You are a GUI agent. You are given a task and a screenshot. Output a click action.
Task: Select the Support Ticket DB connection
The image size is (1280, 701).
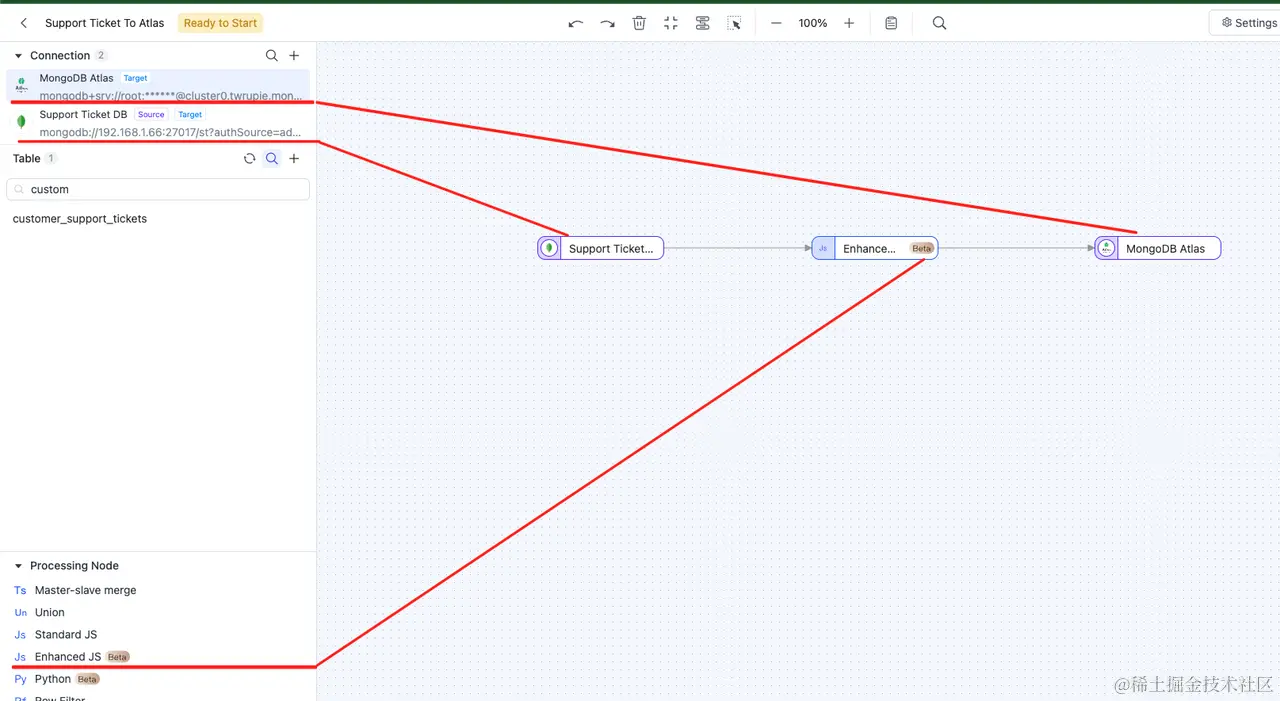[160, 123]
